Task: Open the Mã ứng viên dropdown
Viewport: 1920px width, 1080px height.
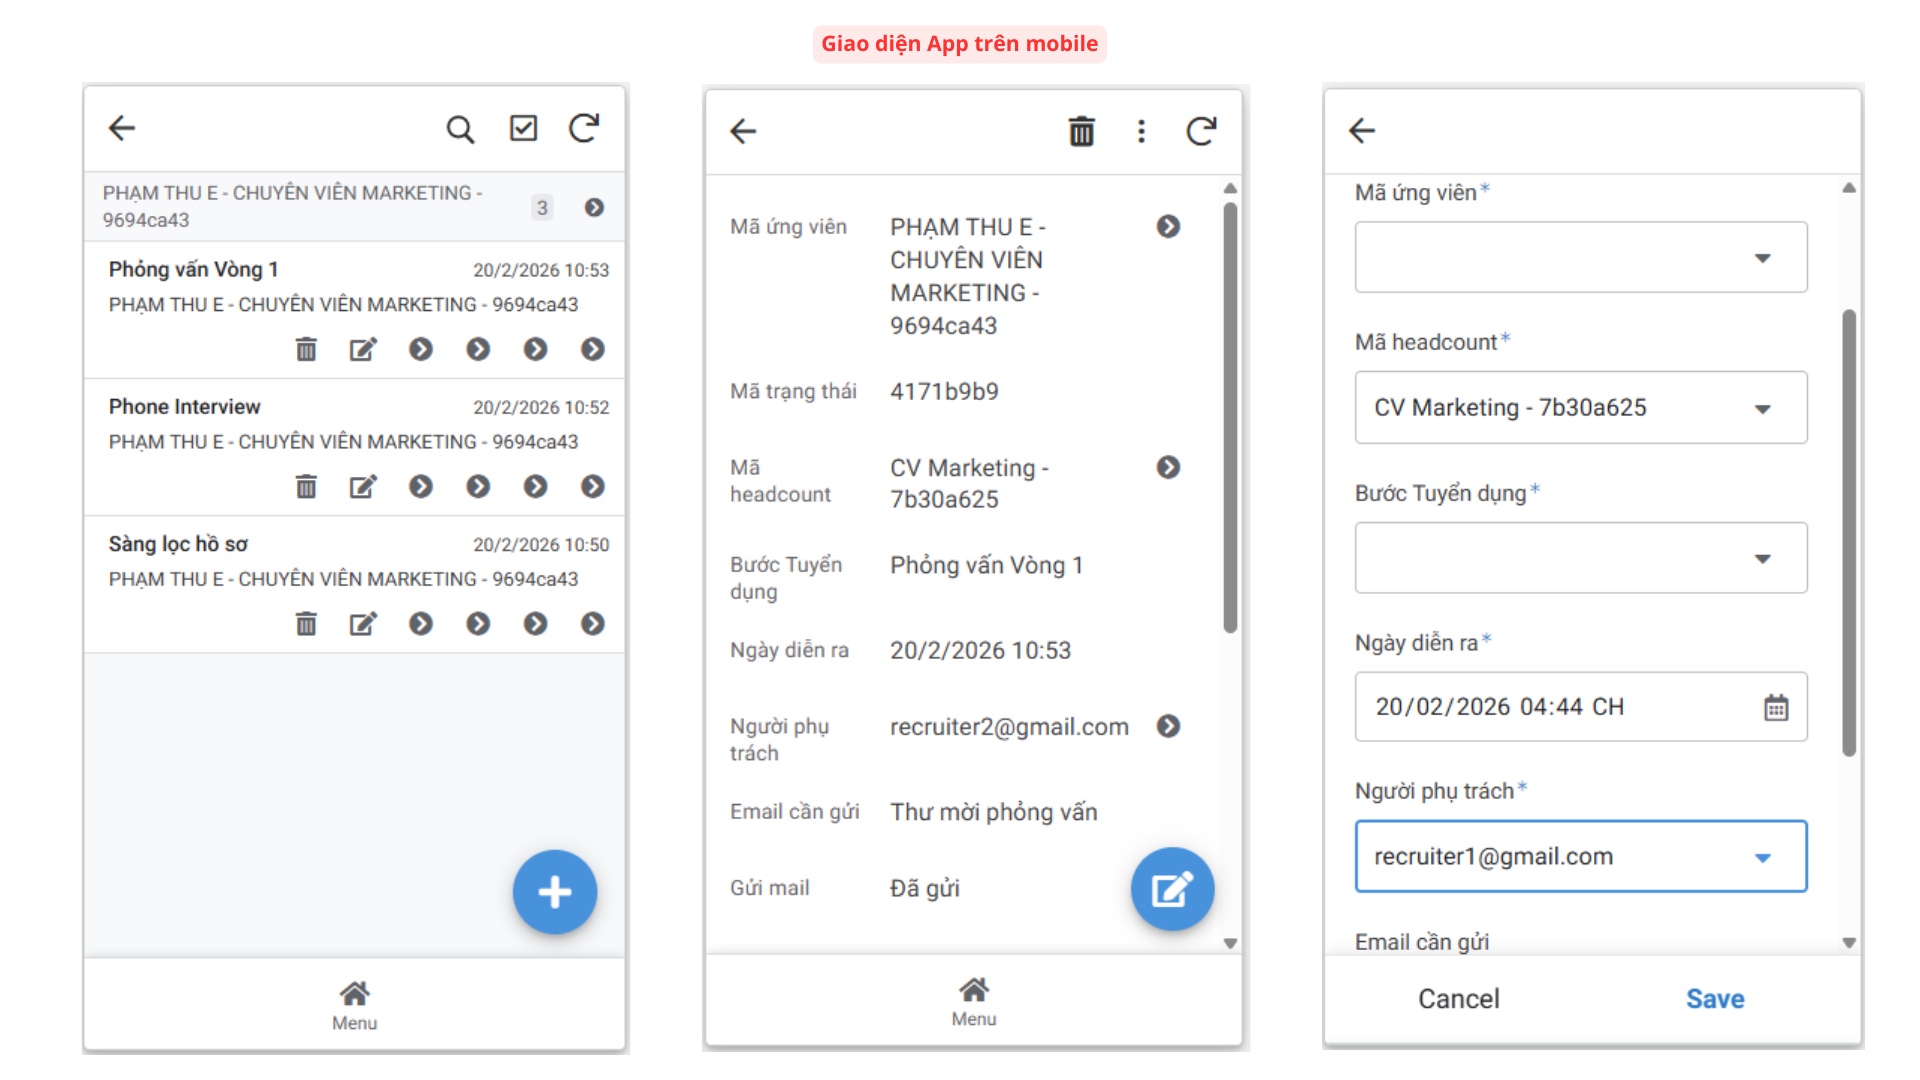Action: point(1580,258)
